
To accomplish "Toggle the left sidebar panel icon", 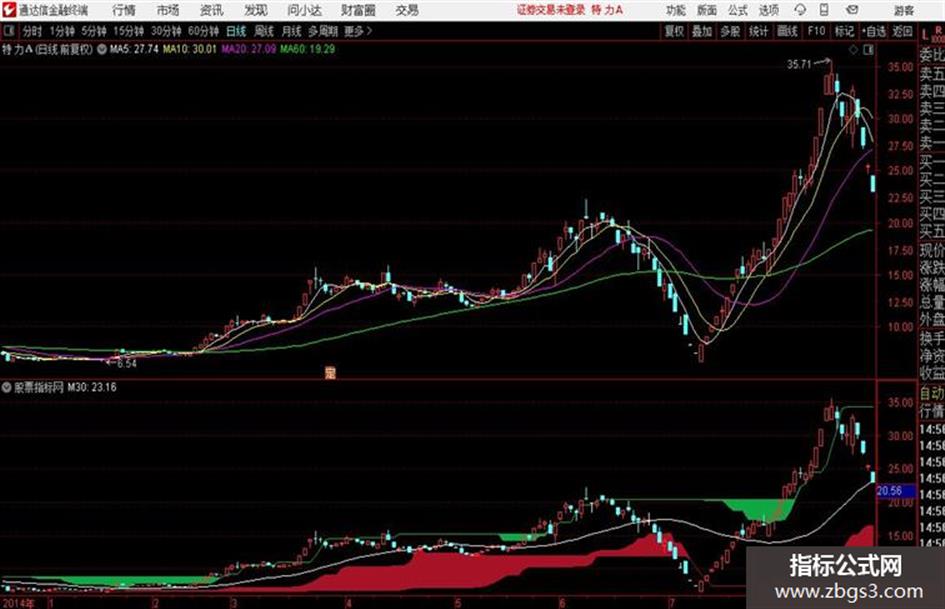I will click(8, 30).
